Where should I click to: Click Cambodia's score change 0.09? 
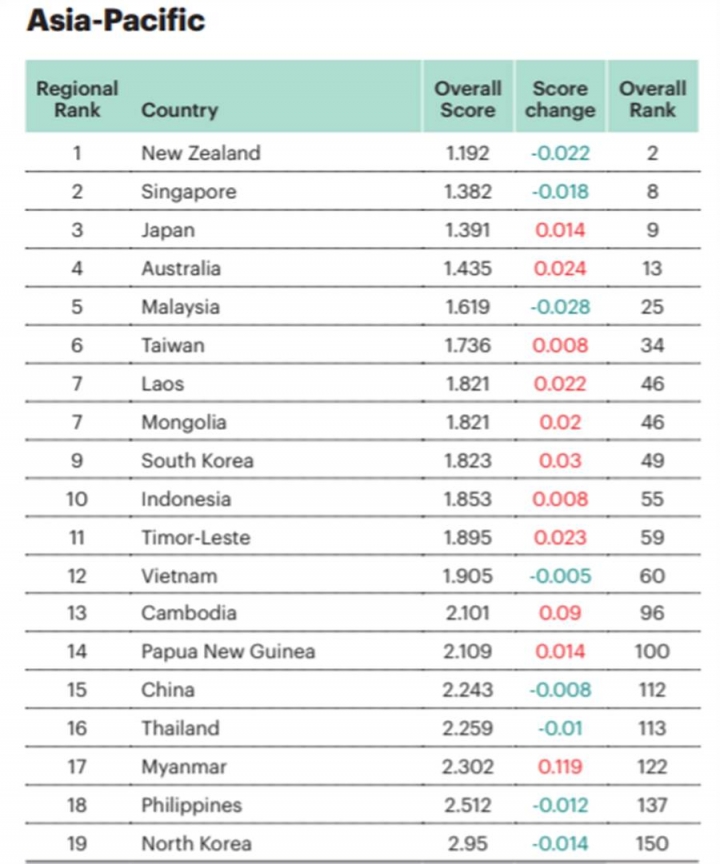560,613
